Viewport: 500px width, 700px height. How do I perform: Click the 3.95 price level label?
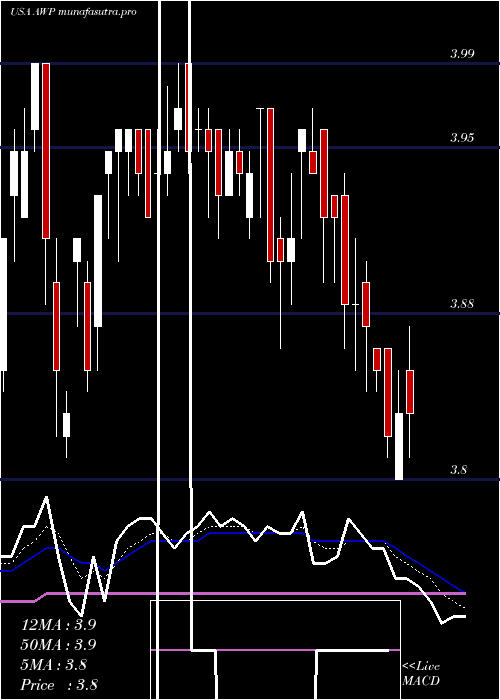coord(462,138)
